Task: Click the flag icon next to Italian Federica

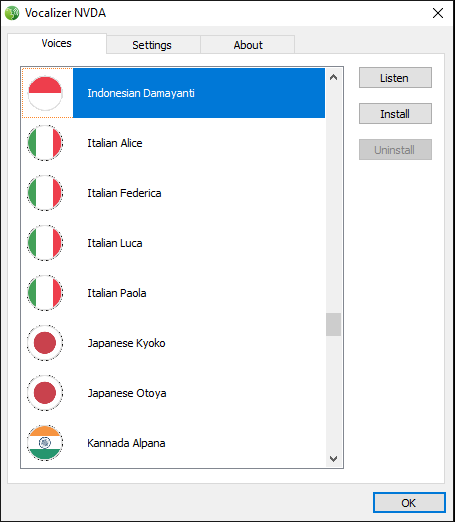Action: pyautogui.click(x=45, y=193)
